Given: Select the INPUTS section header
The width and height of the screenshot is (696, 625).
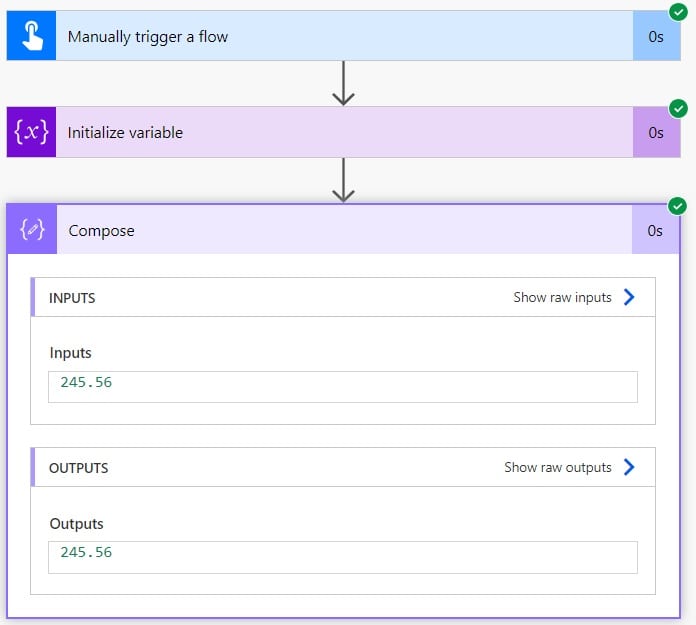Looking at the screenshot, I should [72, 298].
